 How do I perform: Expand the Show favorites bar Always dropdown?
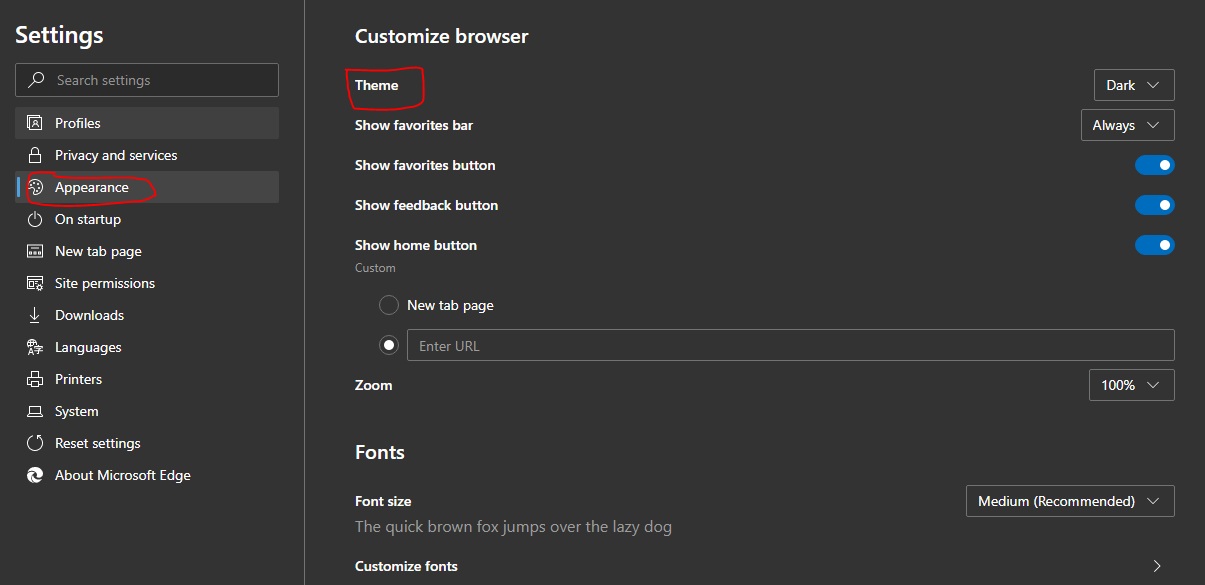click(x=1127, y=125)
